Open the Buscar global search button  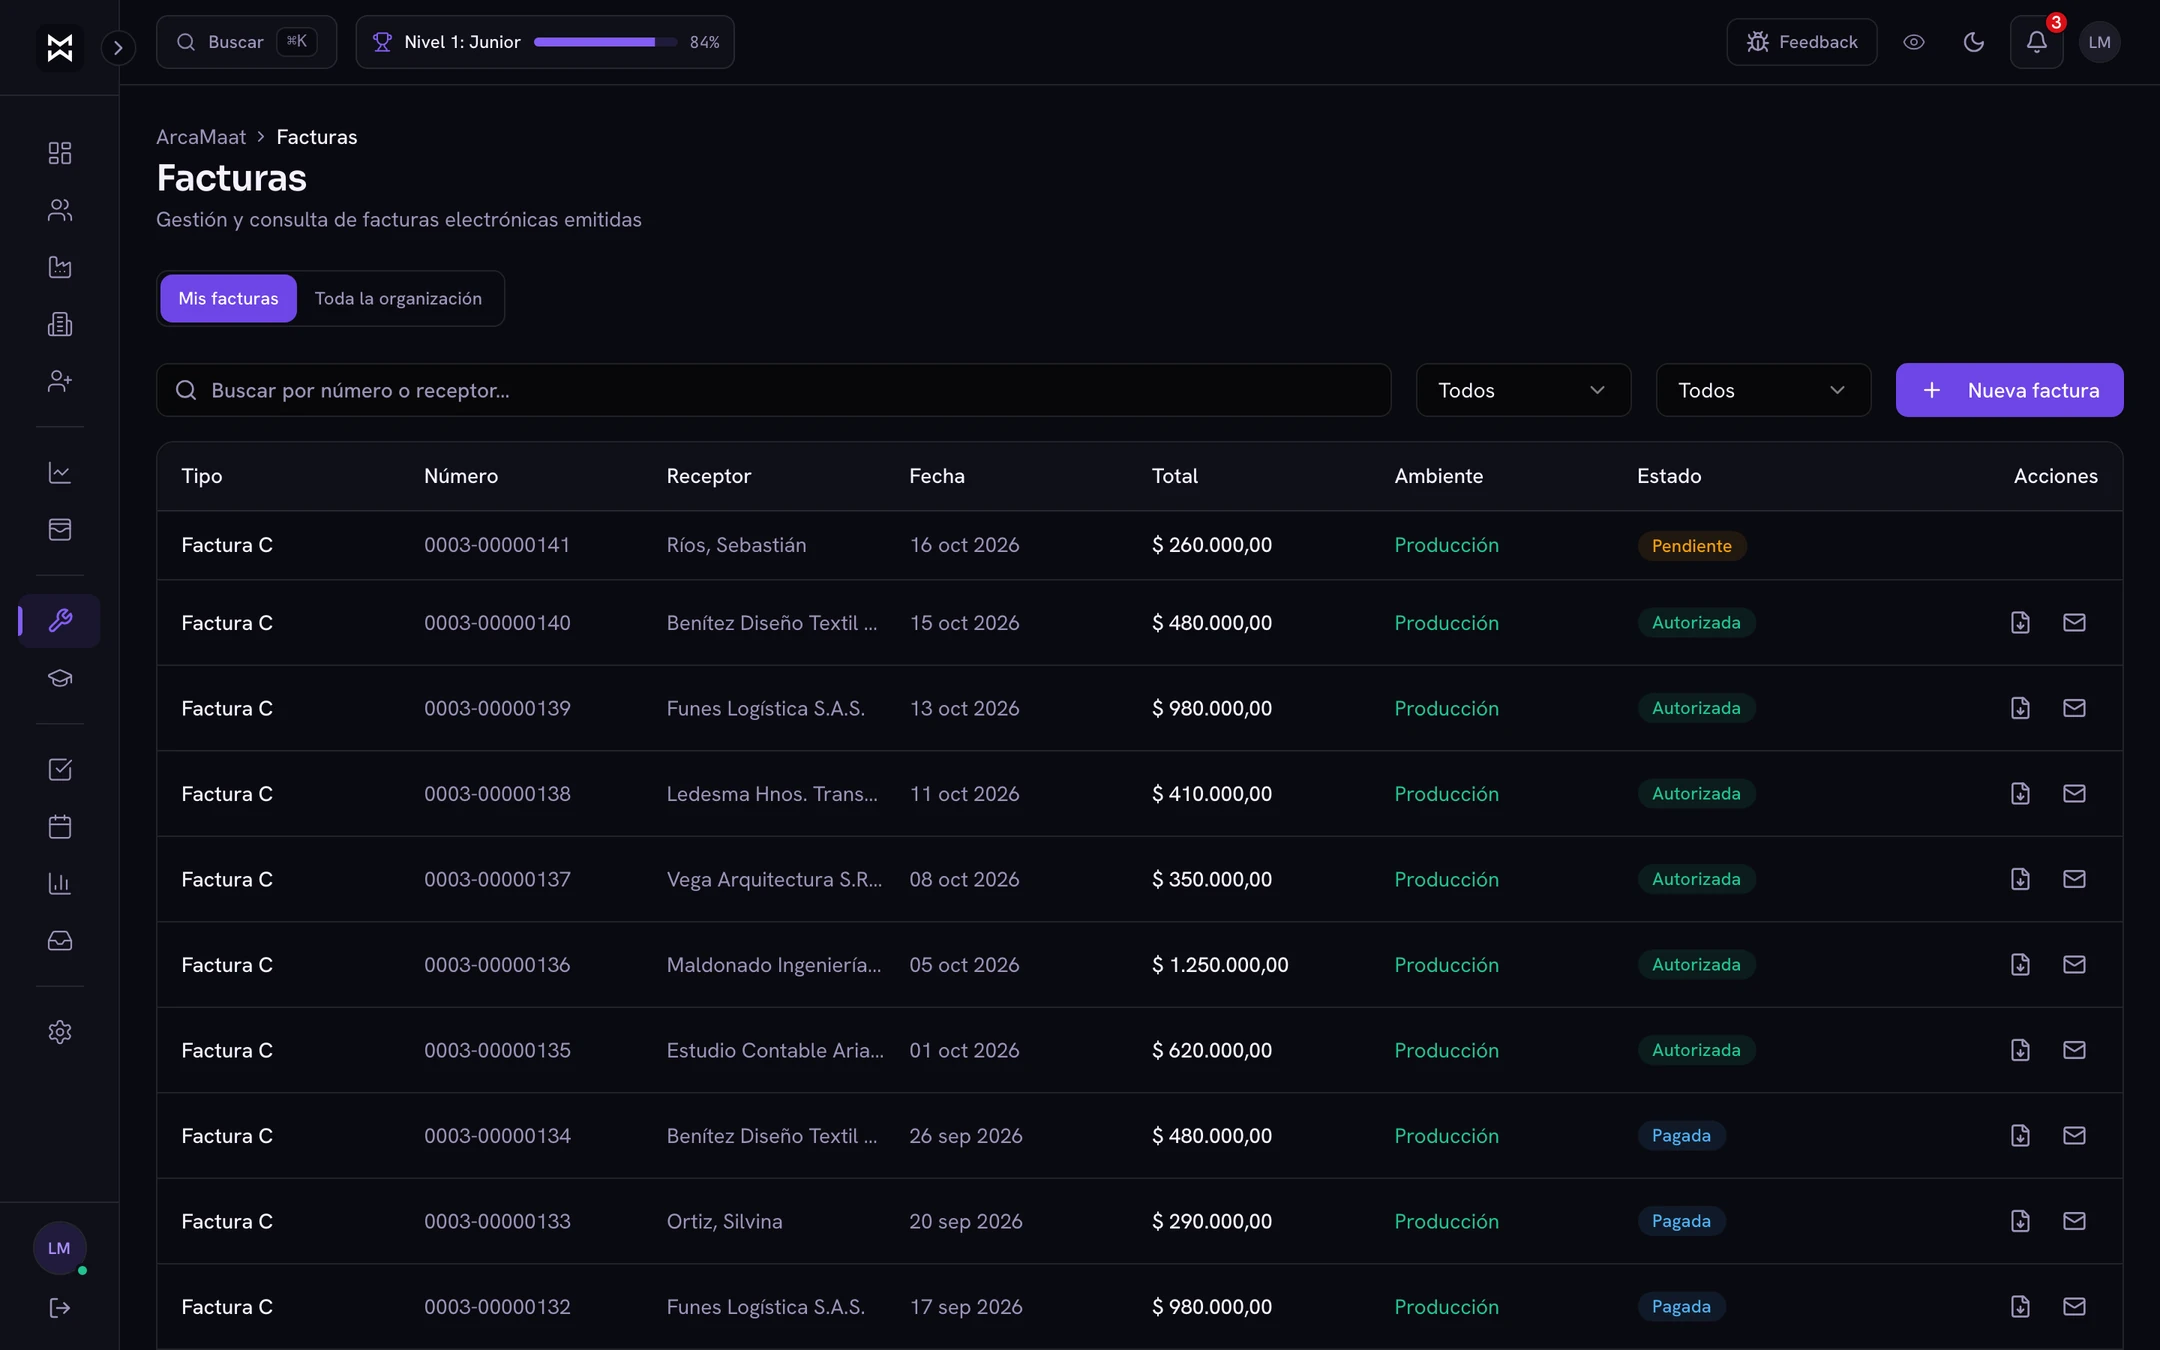(246, 42)
